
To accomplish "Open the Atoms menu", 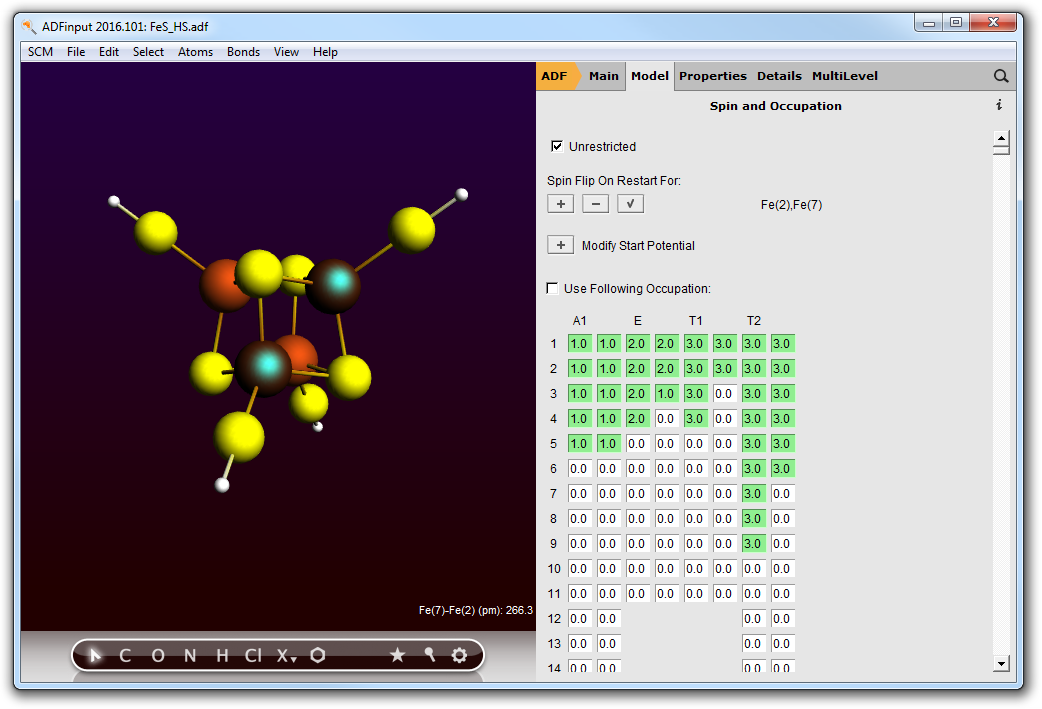I will 195,52.
